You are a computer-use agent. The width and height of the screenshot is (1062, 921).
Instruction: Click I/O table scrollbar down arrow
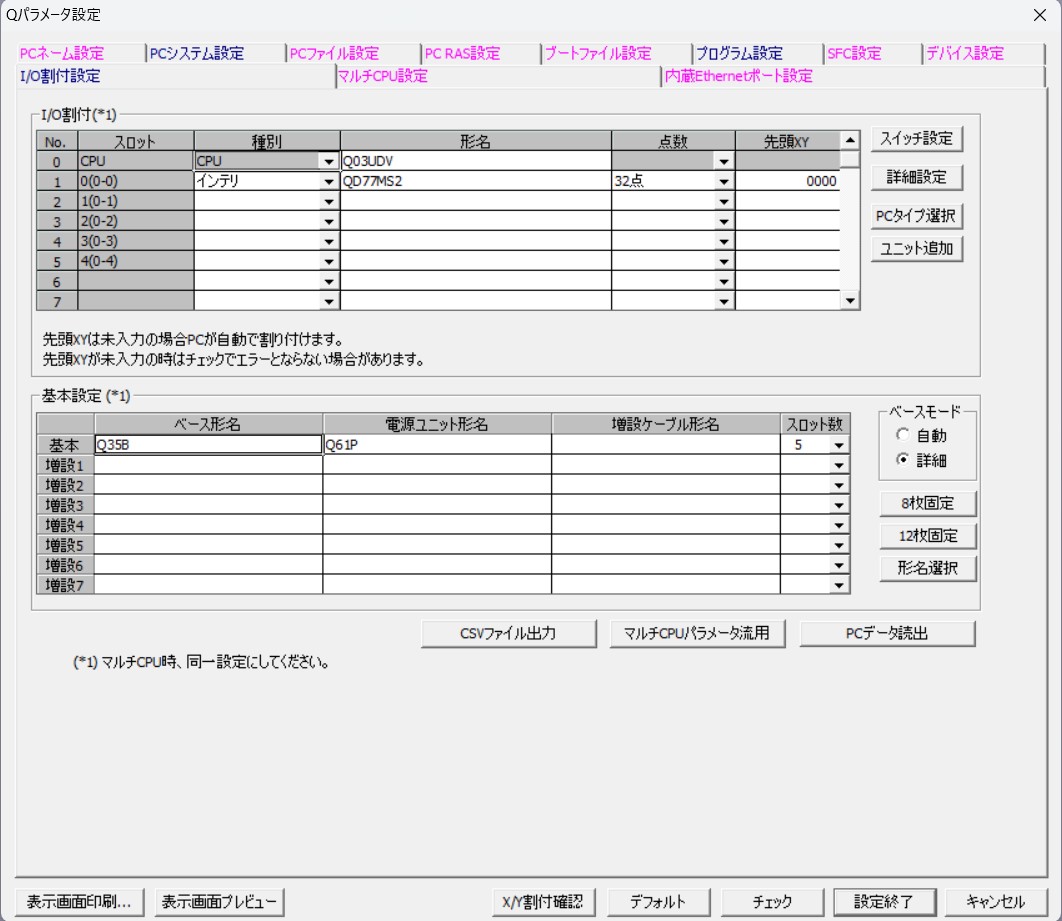(850, 300)
